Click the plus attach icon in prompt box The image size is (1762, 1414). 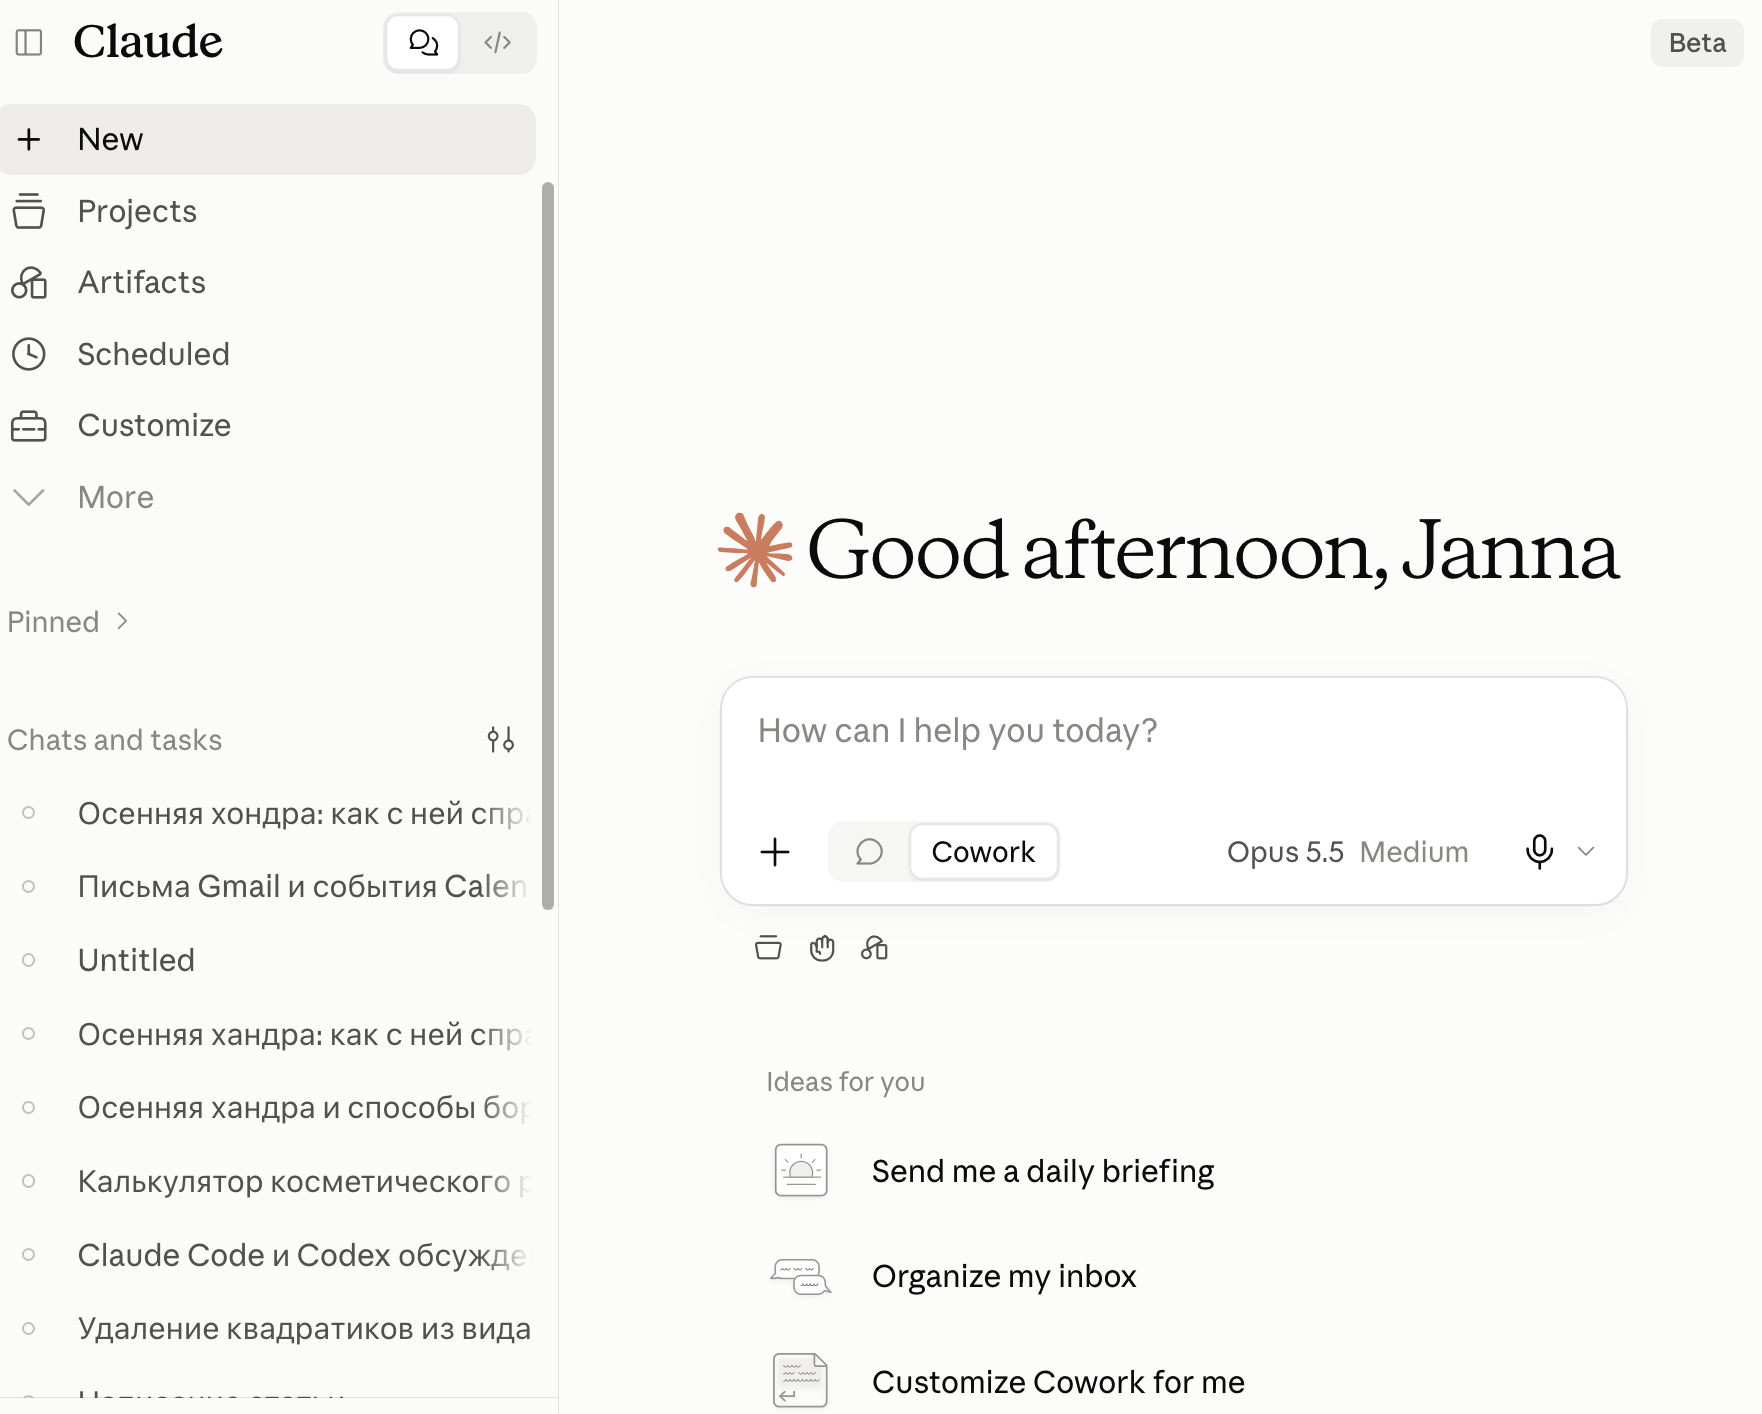775,852
